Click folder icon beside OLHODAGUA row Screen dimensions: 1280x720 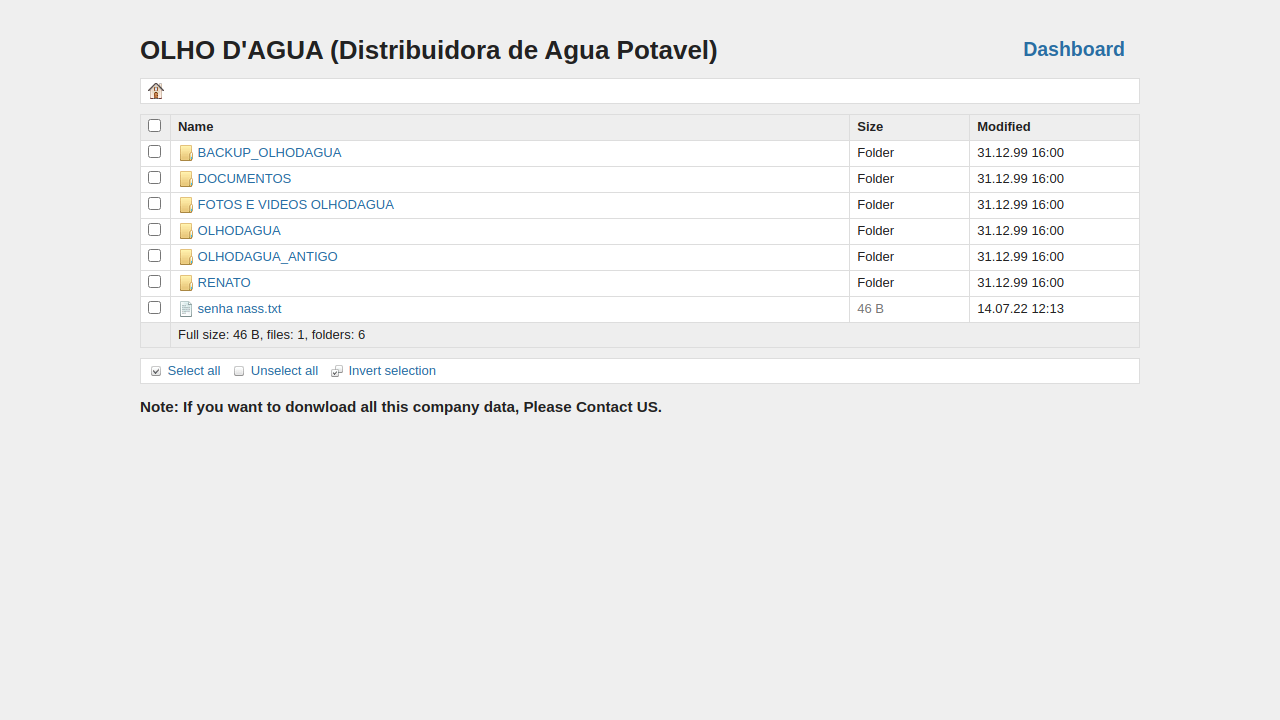186,231
